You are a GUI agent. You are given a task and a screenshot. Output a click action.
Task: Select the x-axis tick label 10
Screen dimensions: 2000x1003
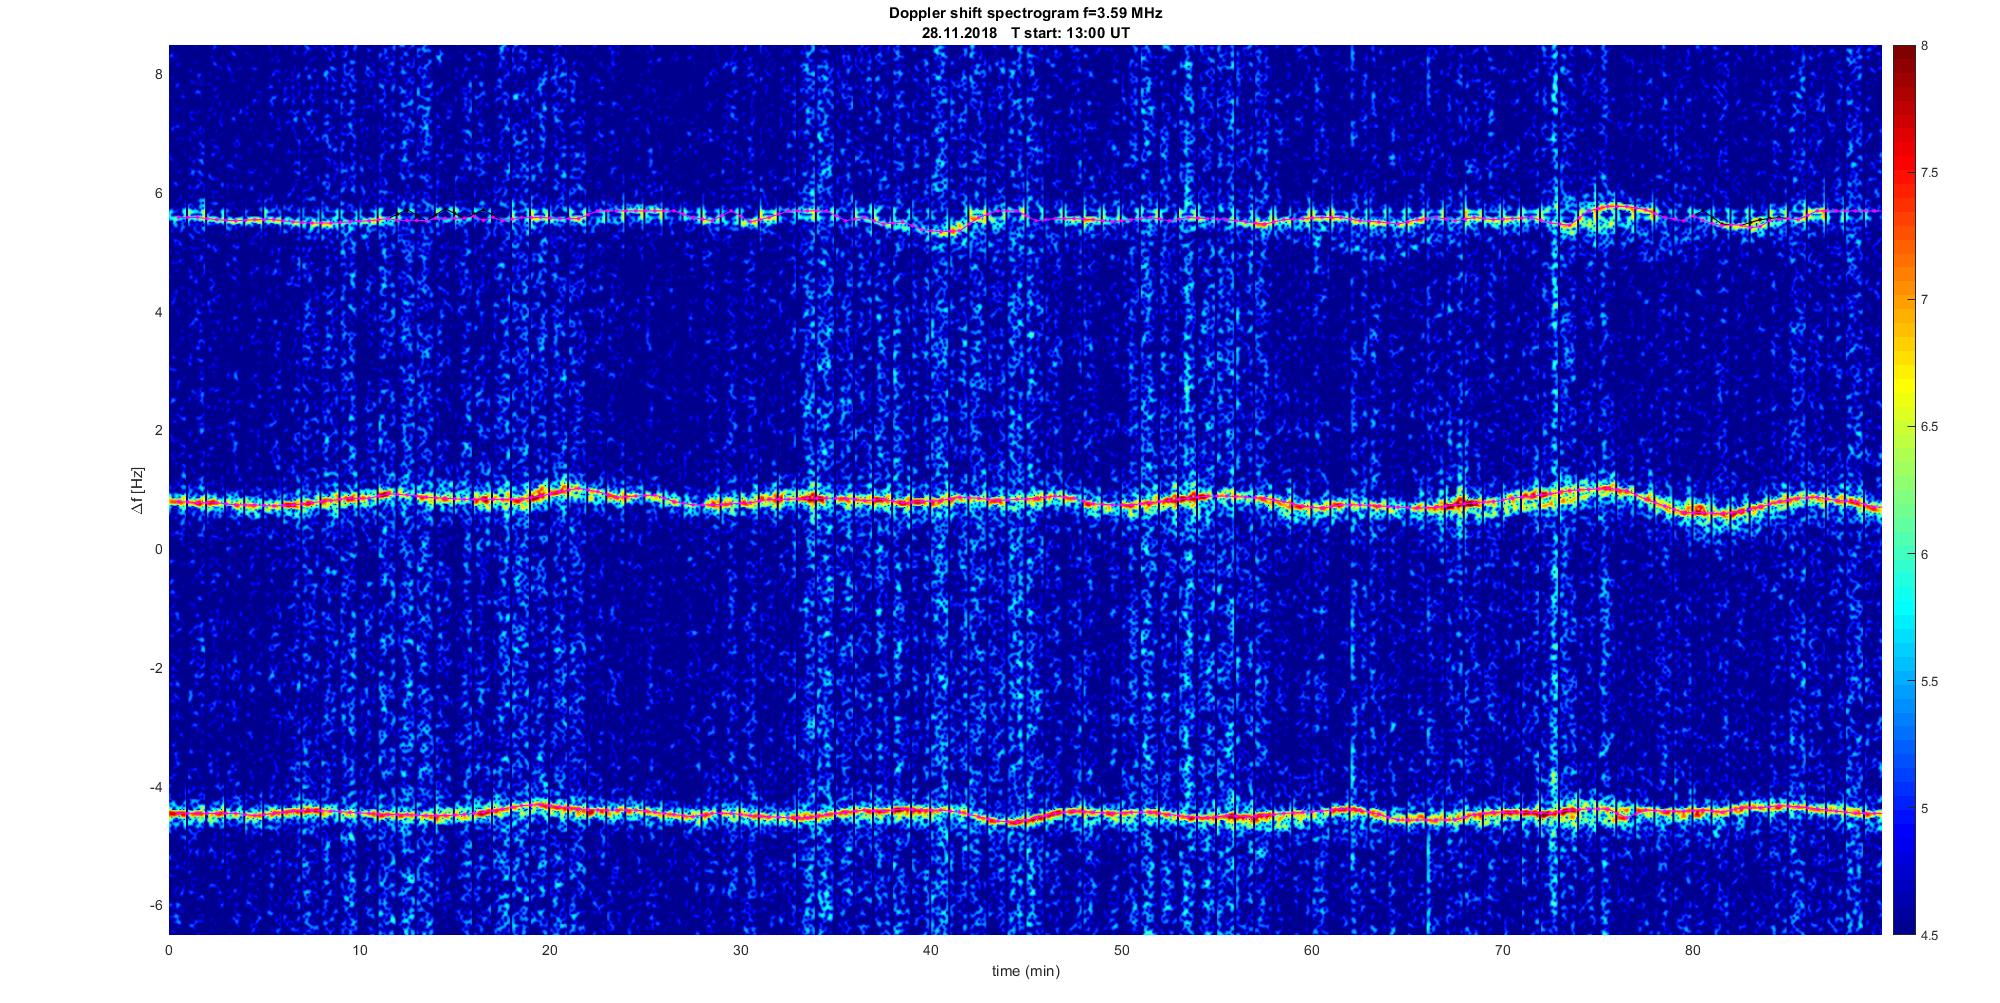click(x=359, y=951)
